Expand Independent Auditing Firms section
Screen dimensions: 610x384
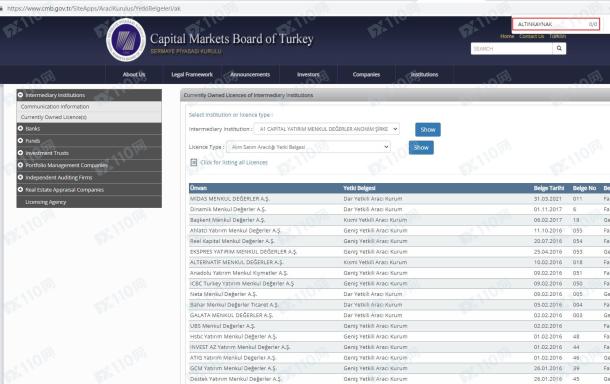20,177
